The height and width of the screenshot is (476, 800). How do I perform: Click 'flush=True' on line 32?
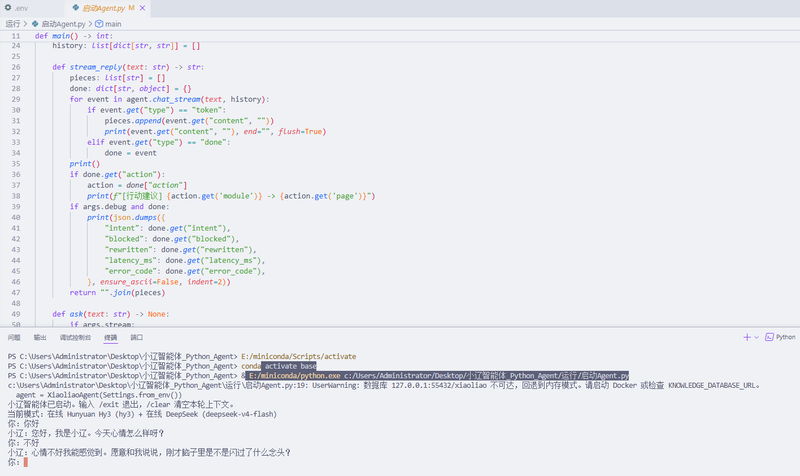300,131
